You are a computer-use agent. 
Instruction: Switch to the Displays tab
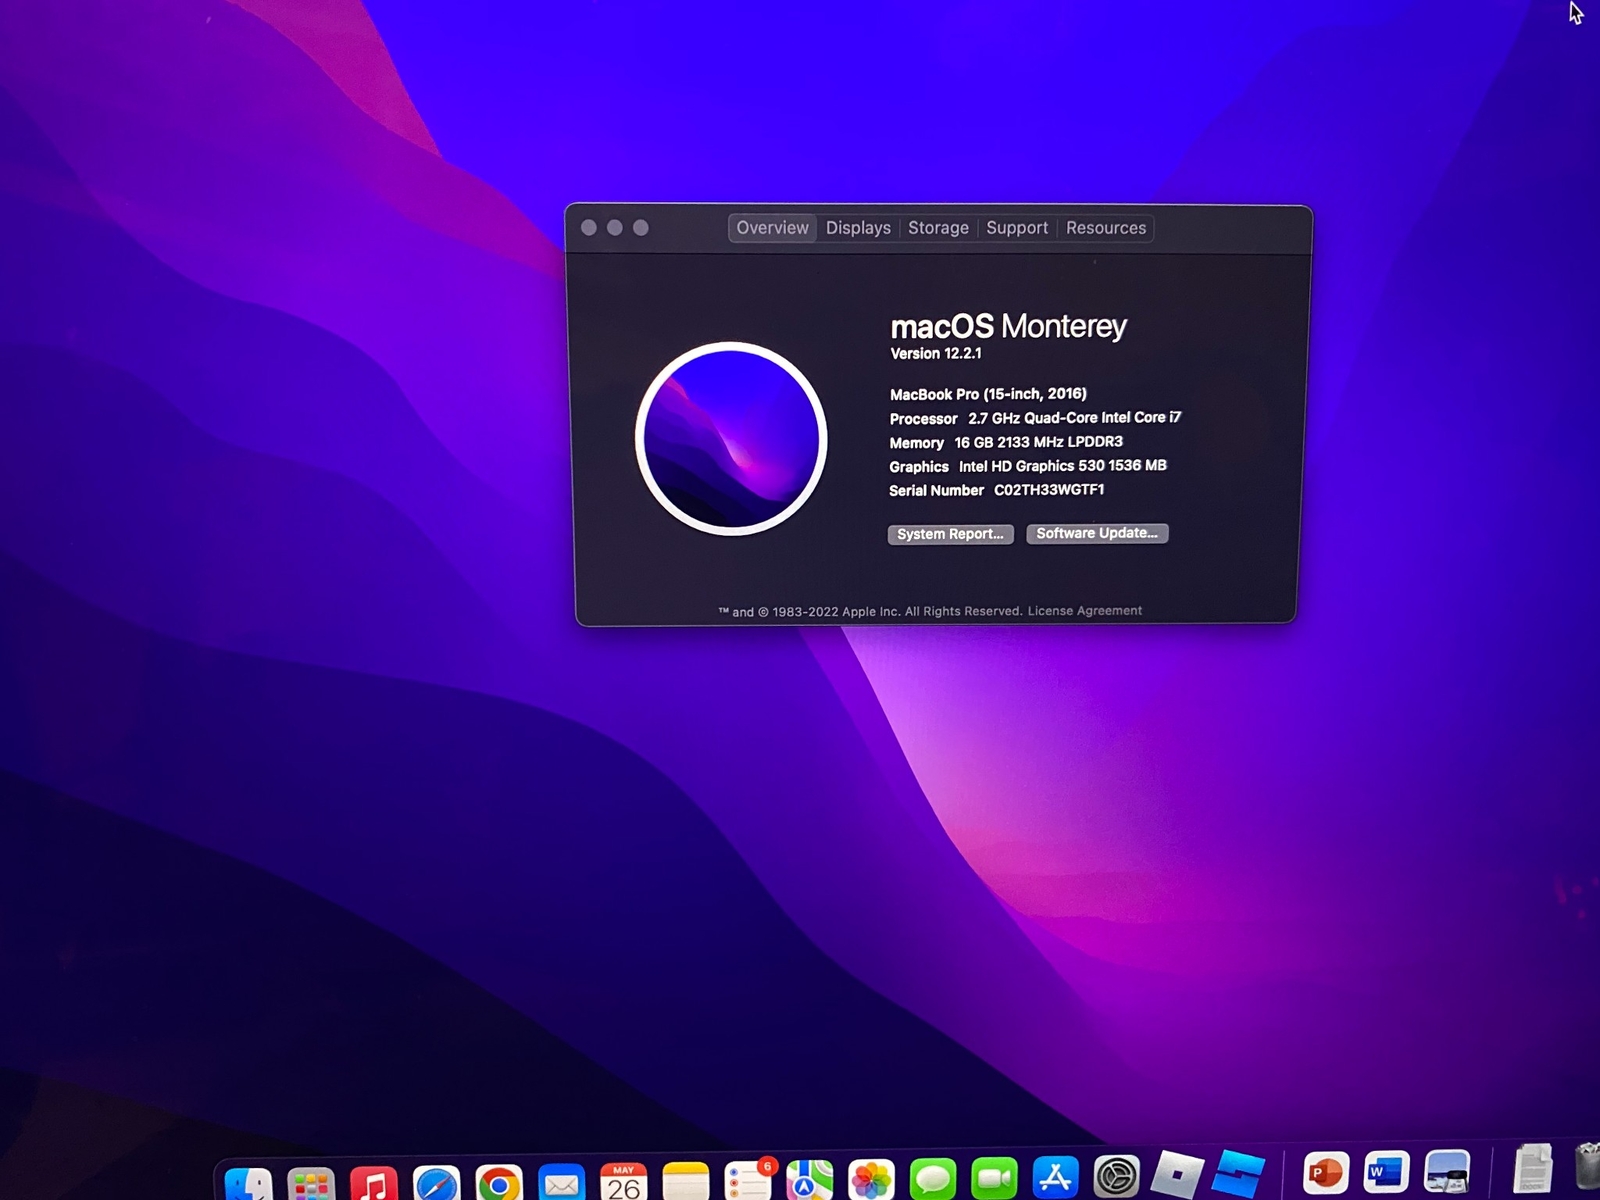pos(858,228)
